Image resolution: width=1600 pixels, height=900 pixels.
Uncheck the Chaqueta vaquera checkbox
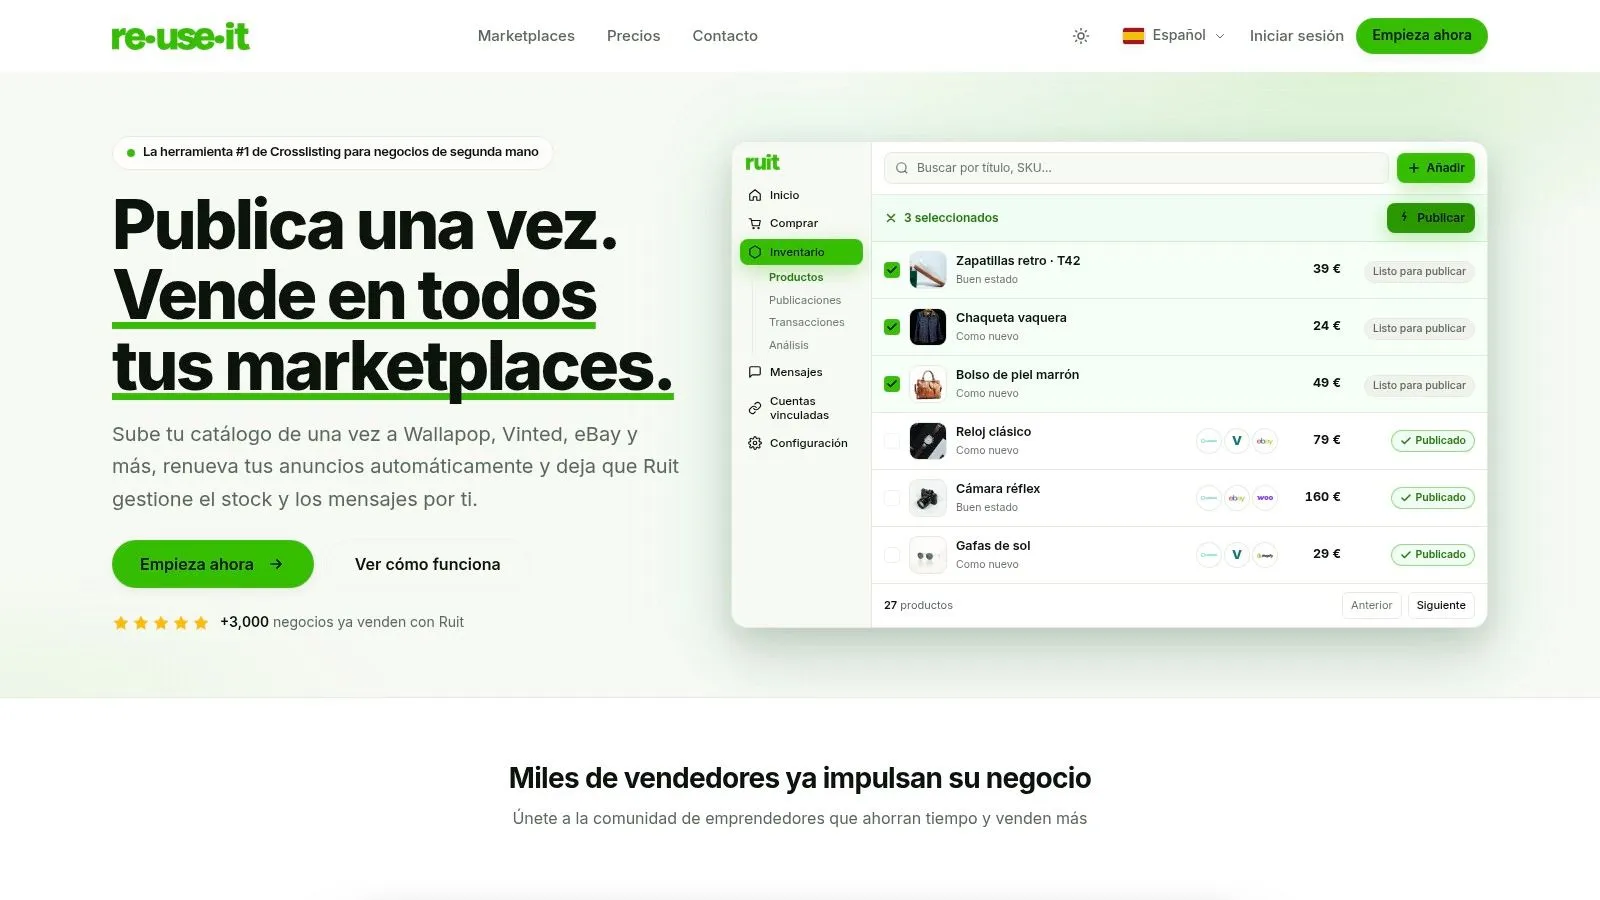click(x=892, y=327)
